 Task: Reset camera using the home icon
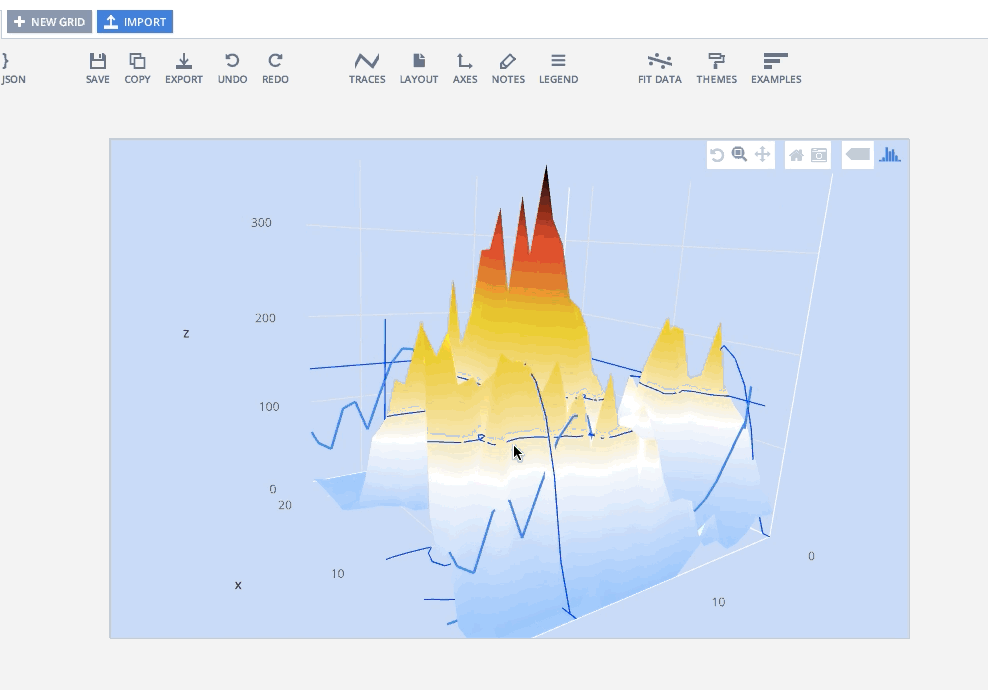coord(796,154)
